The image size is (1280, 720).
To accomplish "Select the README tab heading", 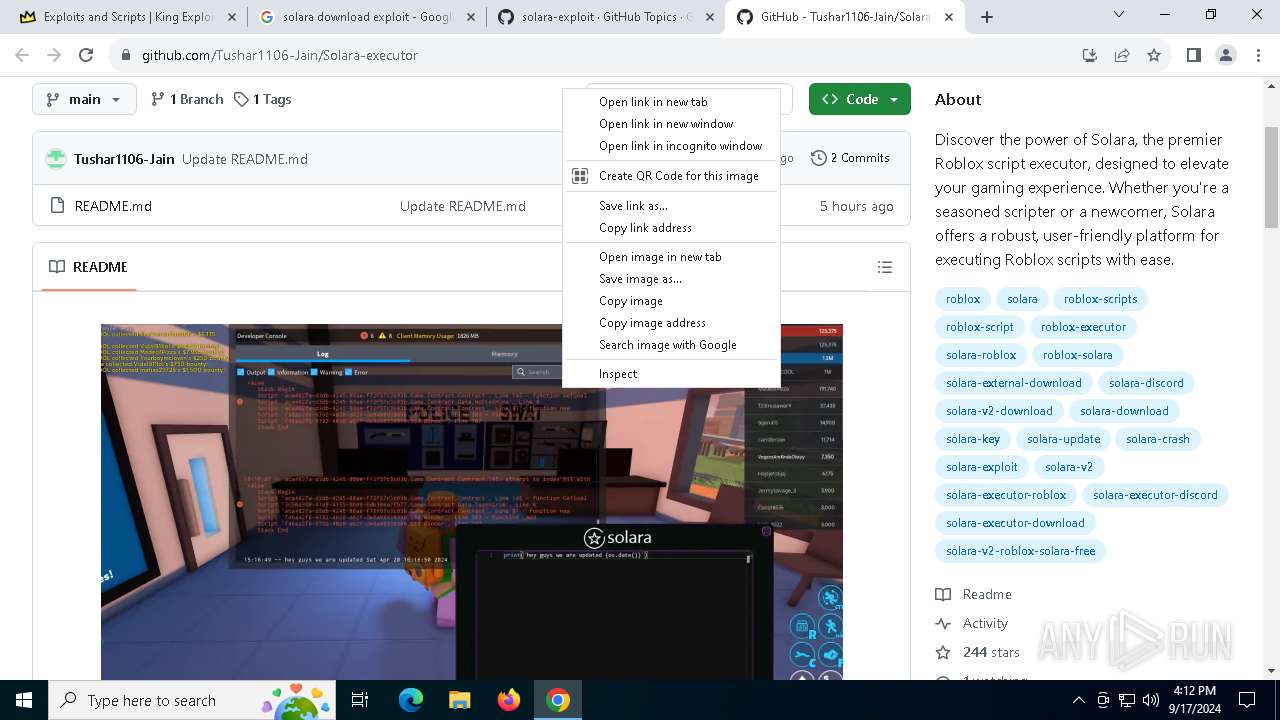I will click(x=88, y=267).
